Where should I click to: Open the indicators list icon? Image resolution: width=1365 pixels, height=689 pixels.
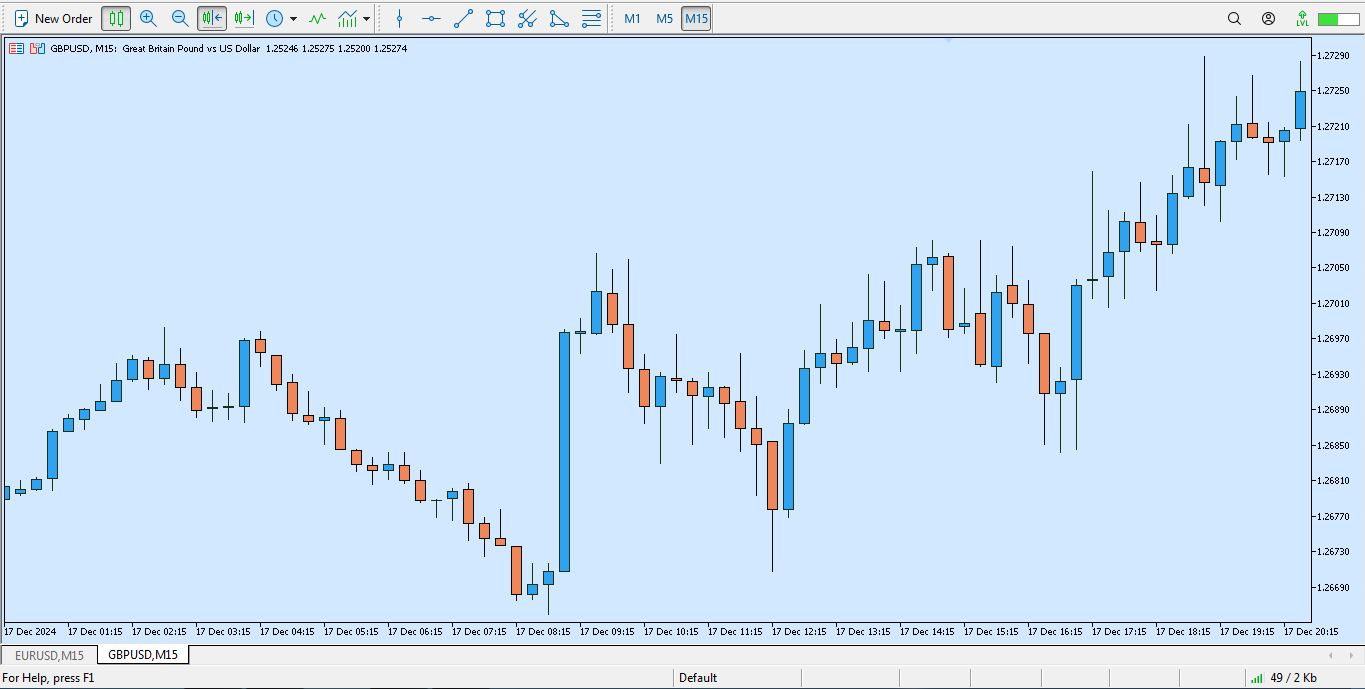[x=317, y=18]
